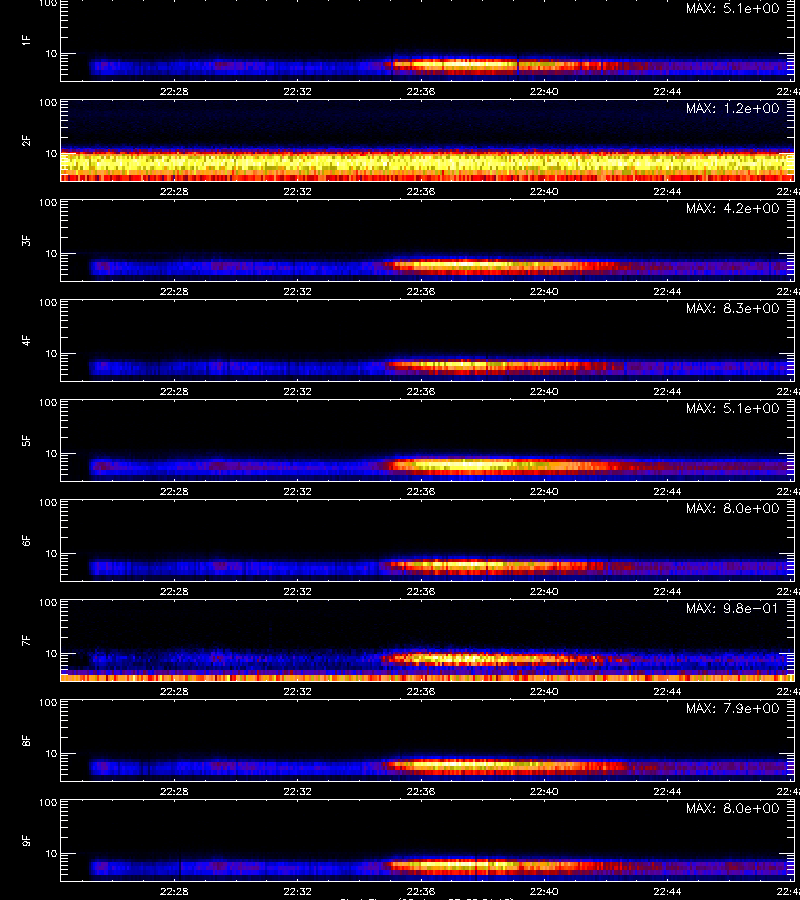This screenshot has width=800, height=900.
Task: Select the 'MAX: 8.3e+00' readout
Action: click(x=732, y=308)
